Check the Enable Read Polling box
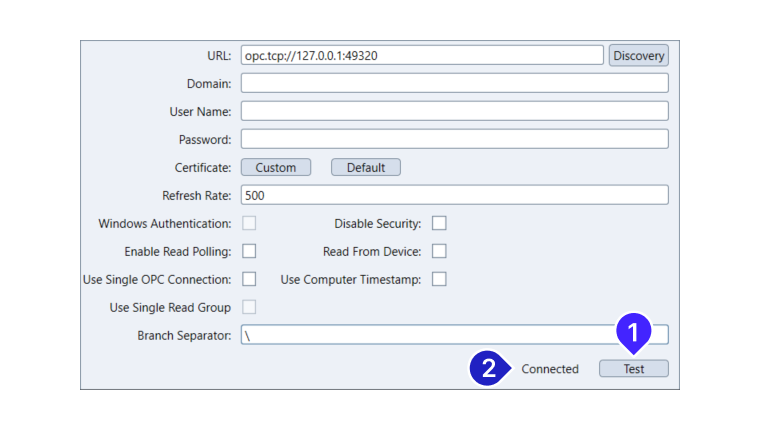Image resolution: width=760 pixels, height=432 pixels. click(x=249, y=251)
